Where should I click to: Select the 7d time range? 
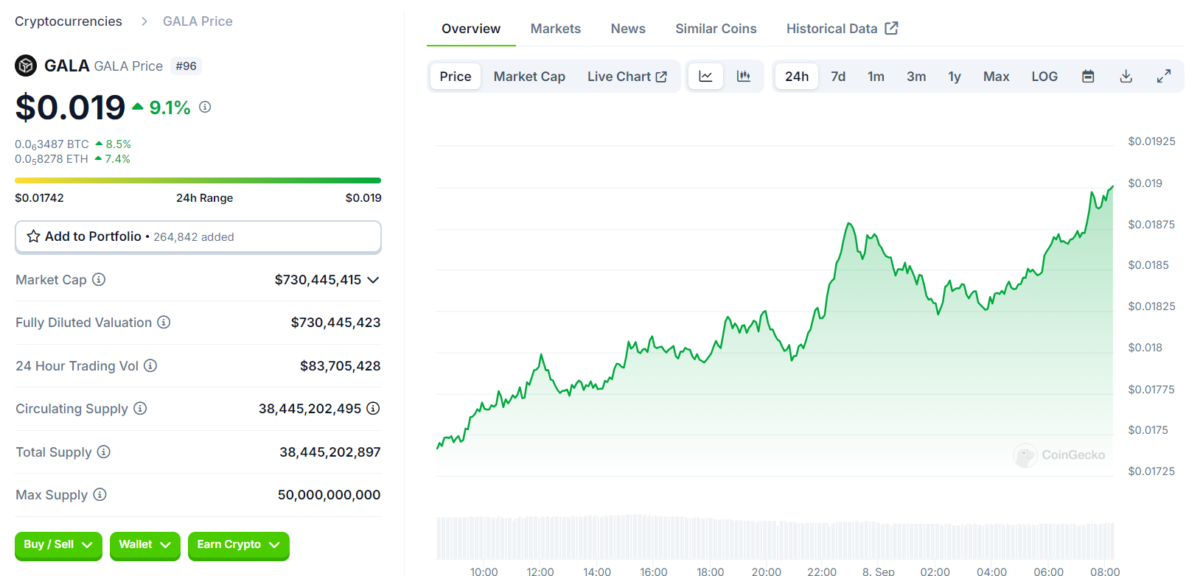pyautogui.click(x=838, y=77)
